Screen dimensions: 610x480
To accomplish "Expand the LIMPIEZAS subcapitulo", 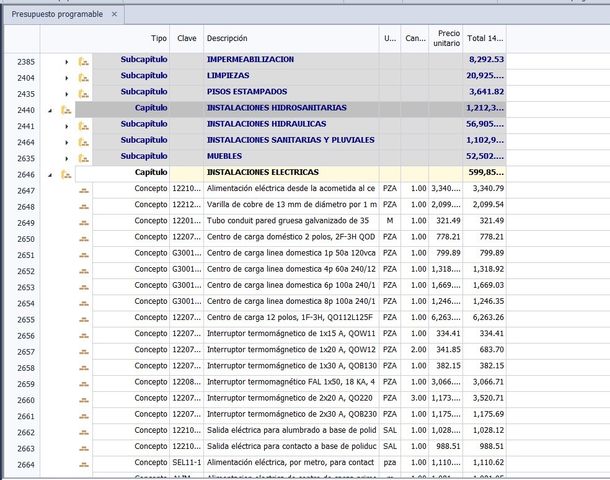I will pyautogui.click(x=67, y=78).
